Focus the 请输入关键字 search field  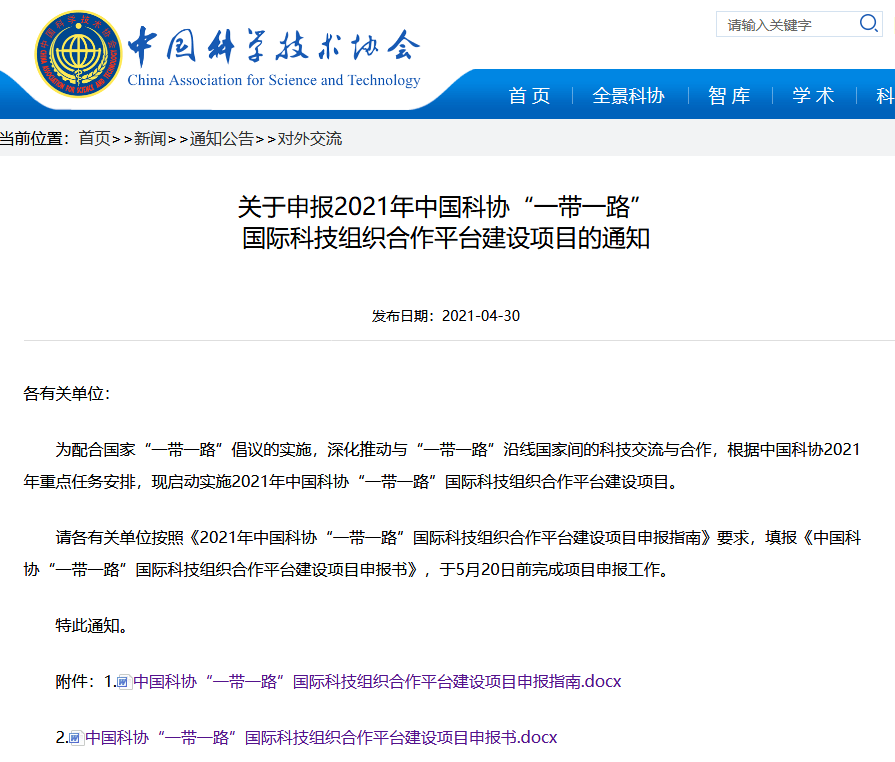785,24
